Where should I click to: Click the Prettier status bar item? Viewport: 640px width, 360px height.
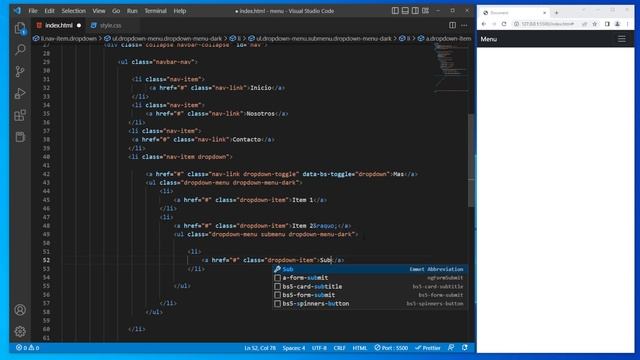[428, 348]
